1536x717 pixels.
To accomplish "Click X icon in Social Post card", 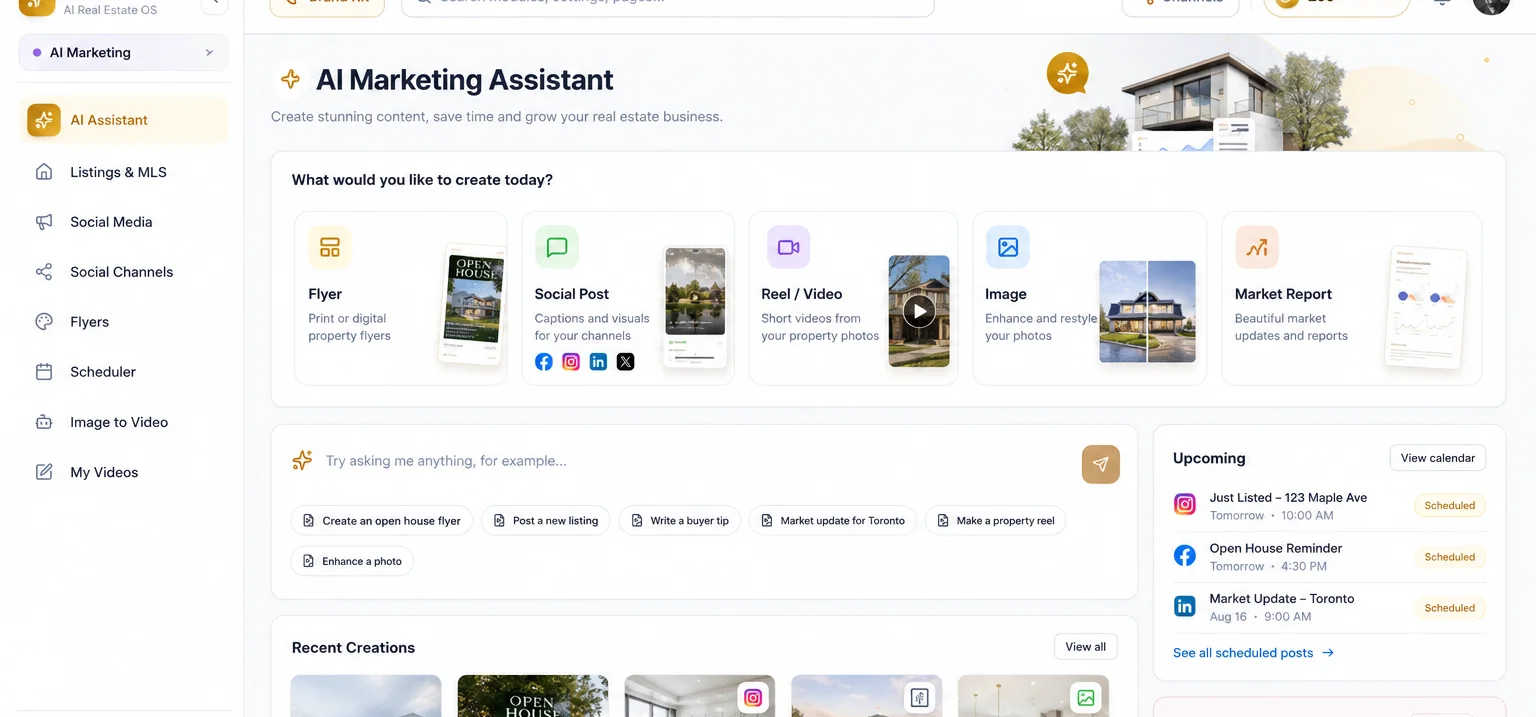I will coord(625,362).
